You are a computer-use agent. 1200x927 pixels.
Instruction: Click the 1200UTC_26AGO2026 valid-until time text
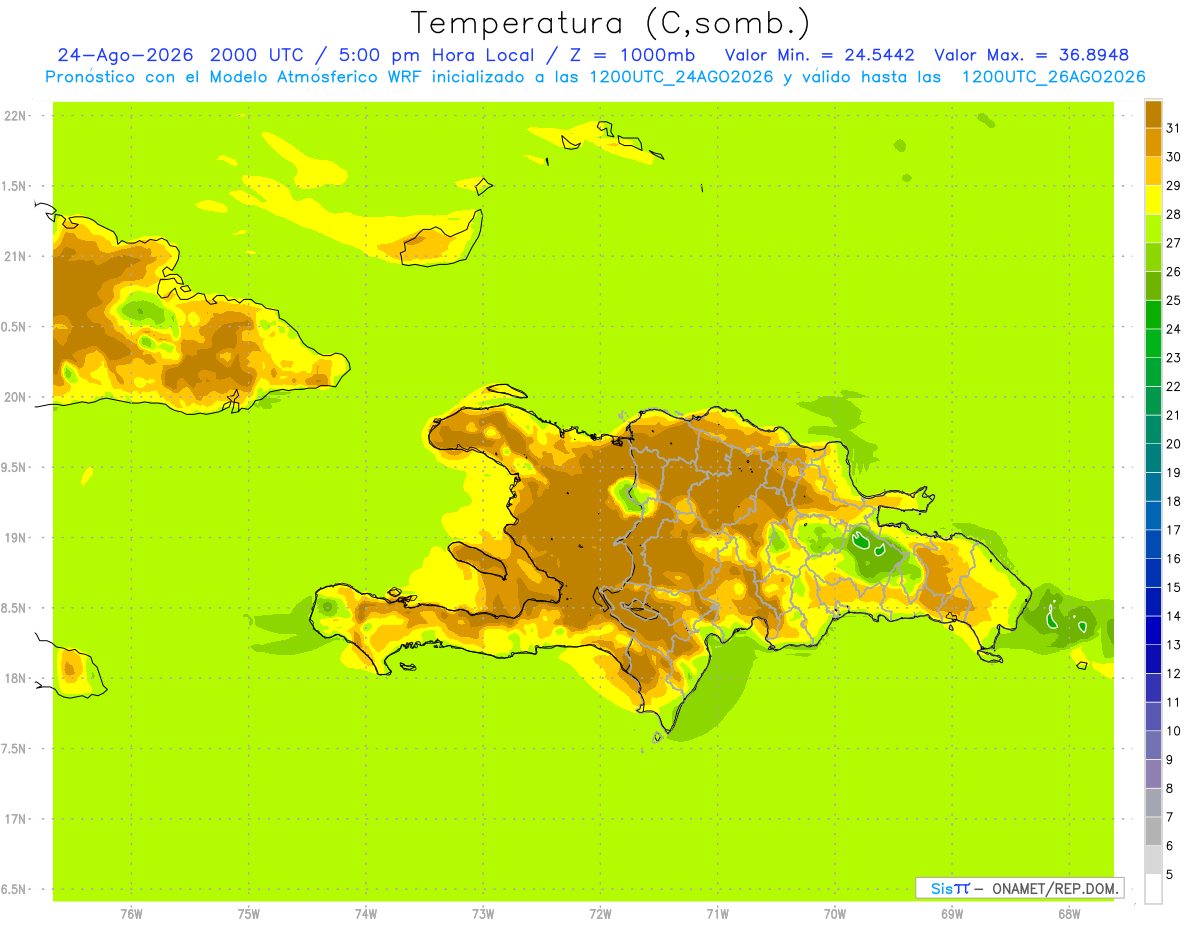[1053, 77]
